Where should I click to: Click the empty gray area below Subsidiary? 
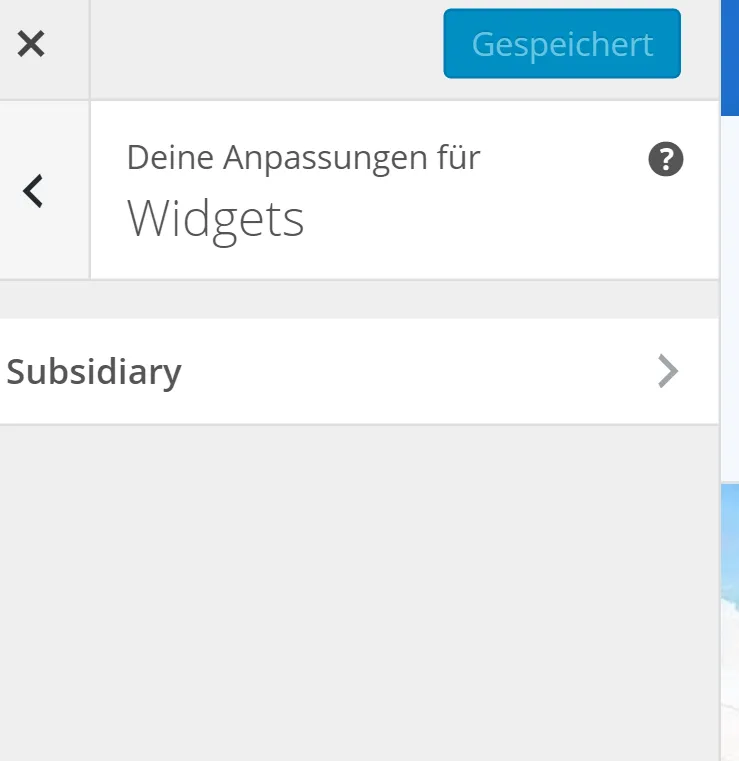tap(359, 592)
